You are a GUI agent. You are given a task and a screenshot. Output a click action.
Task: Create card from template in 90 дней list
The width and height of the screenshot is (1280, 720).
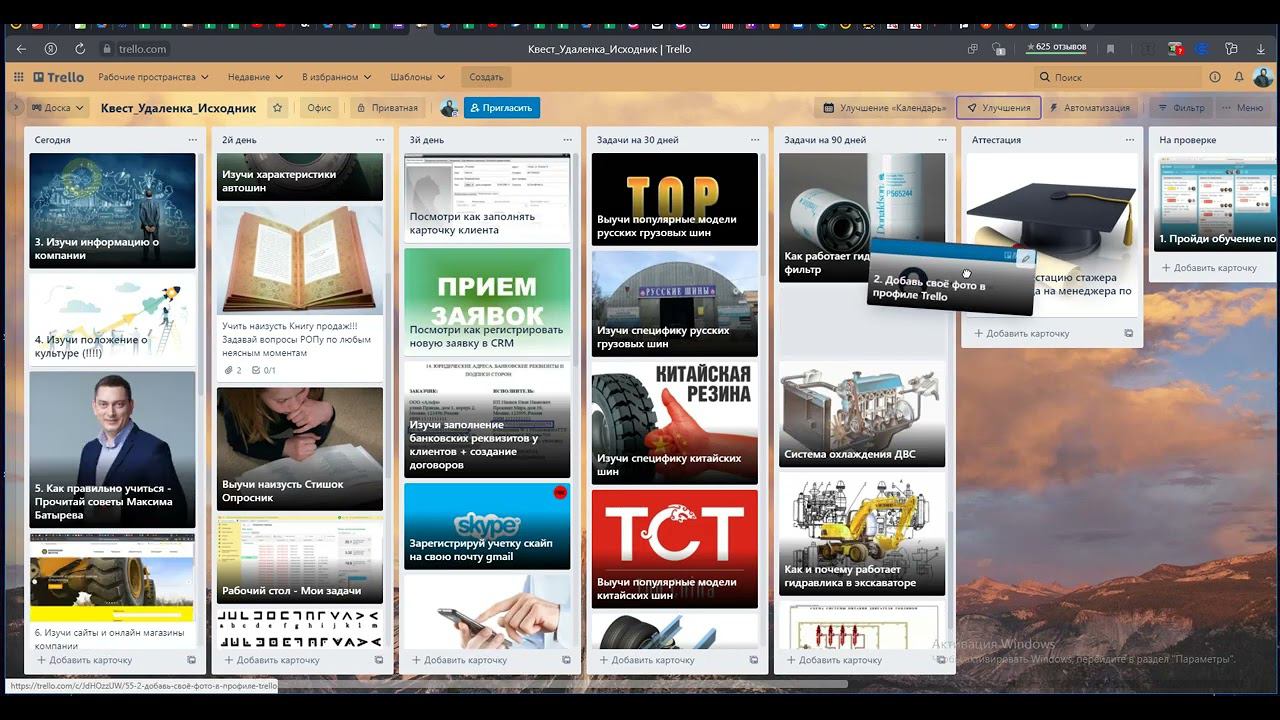click(x=941, y=660)
